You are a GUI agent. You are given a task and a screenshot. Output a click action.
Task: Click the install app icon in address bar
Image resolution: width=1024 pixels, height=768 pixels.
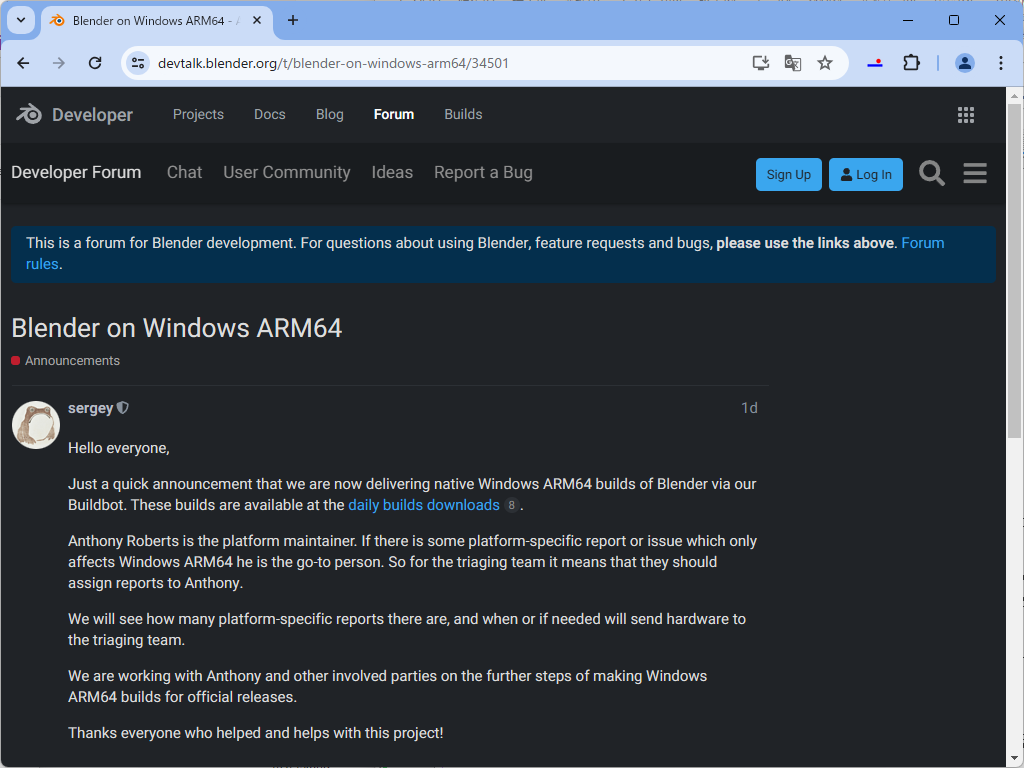760,63
